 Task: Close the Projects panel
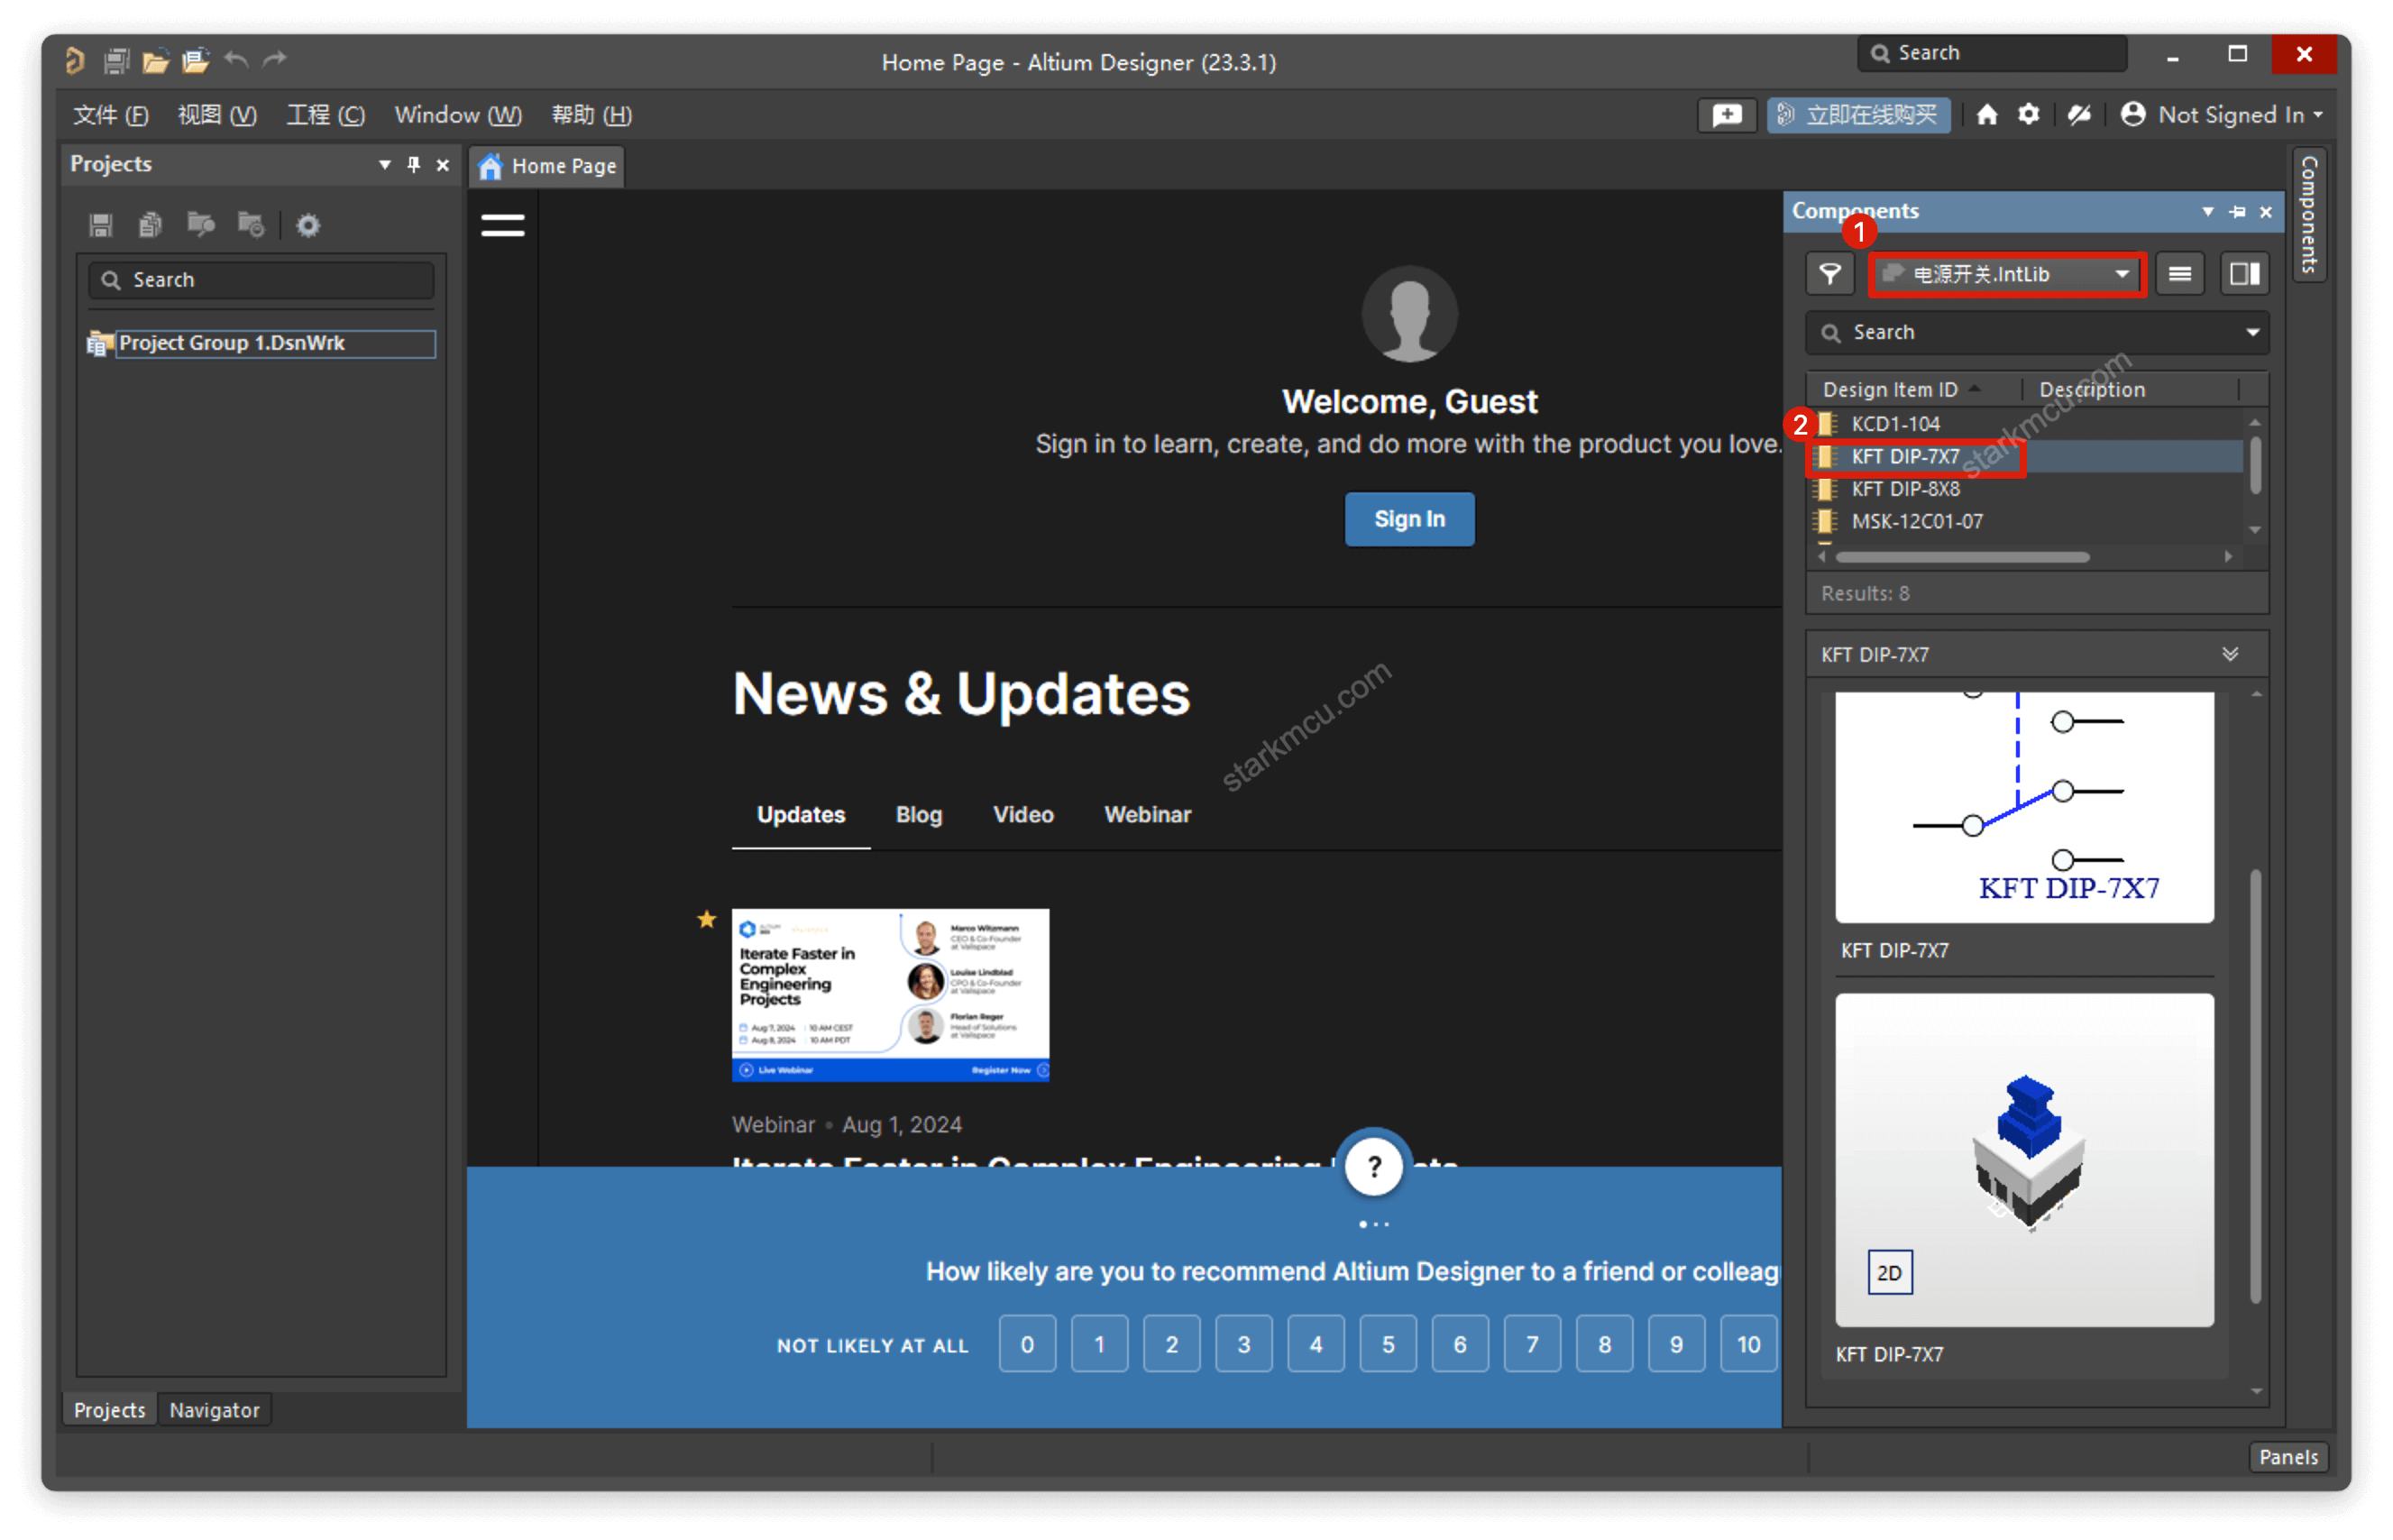[x=442, y=165]
